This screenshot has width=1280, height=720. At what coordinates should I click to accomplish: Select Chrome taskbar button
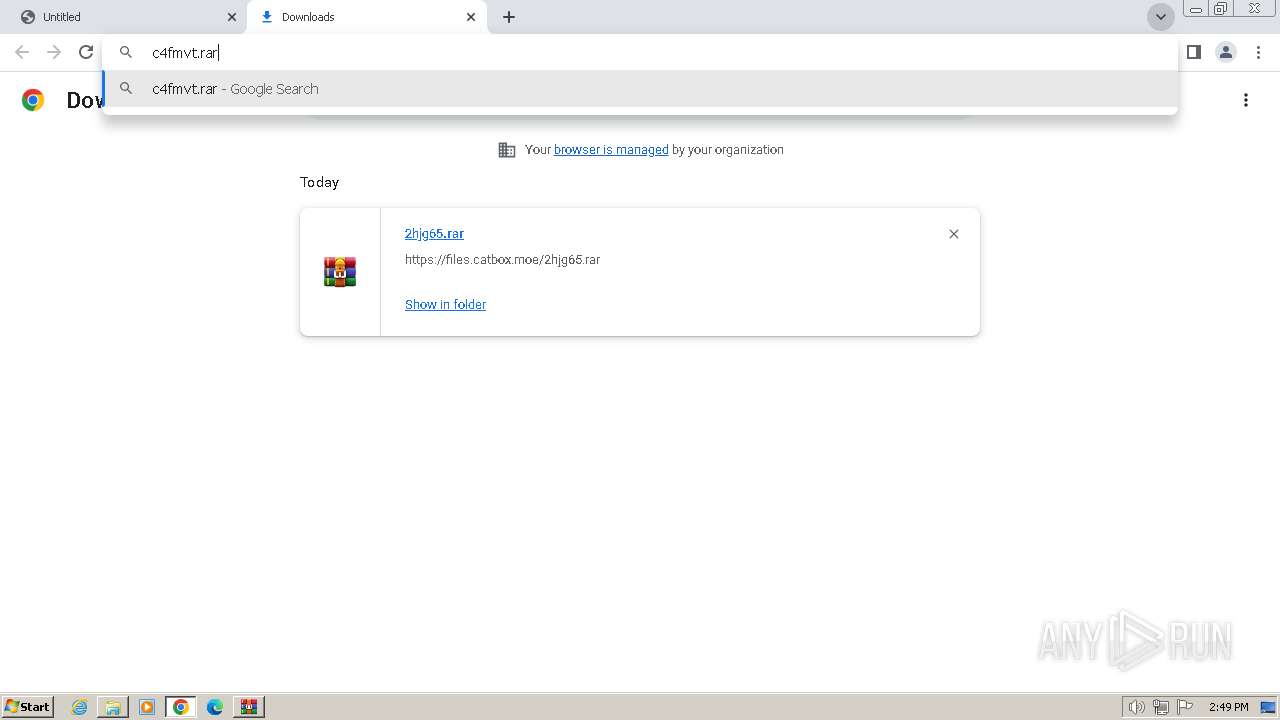[x=181, y=707]
